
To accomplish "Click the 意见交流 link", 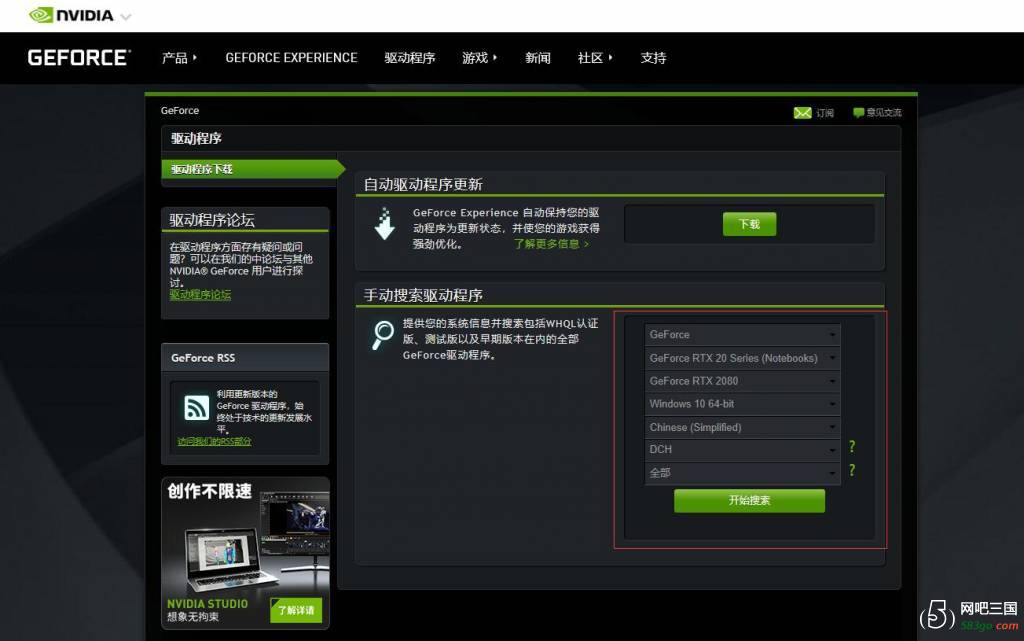I will [884, 113].
